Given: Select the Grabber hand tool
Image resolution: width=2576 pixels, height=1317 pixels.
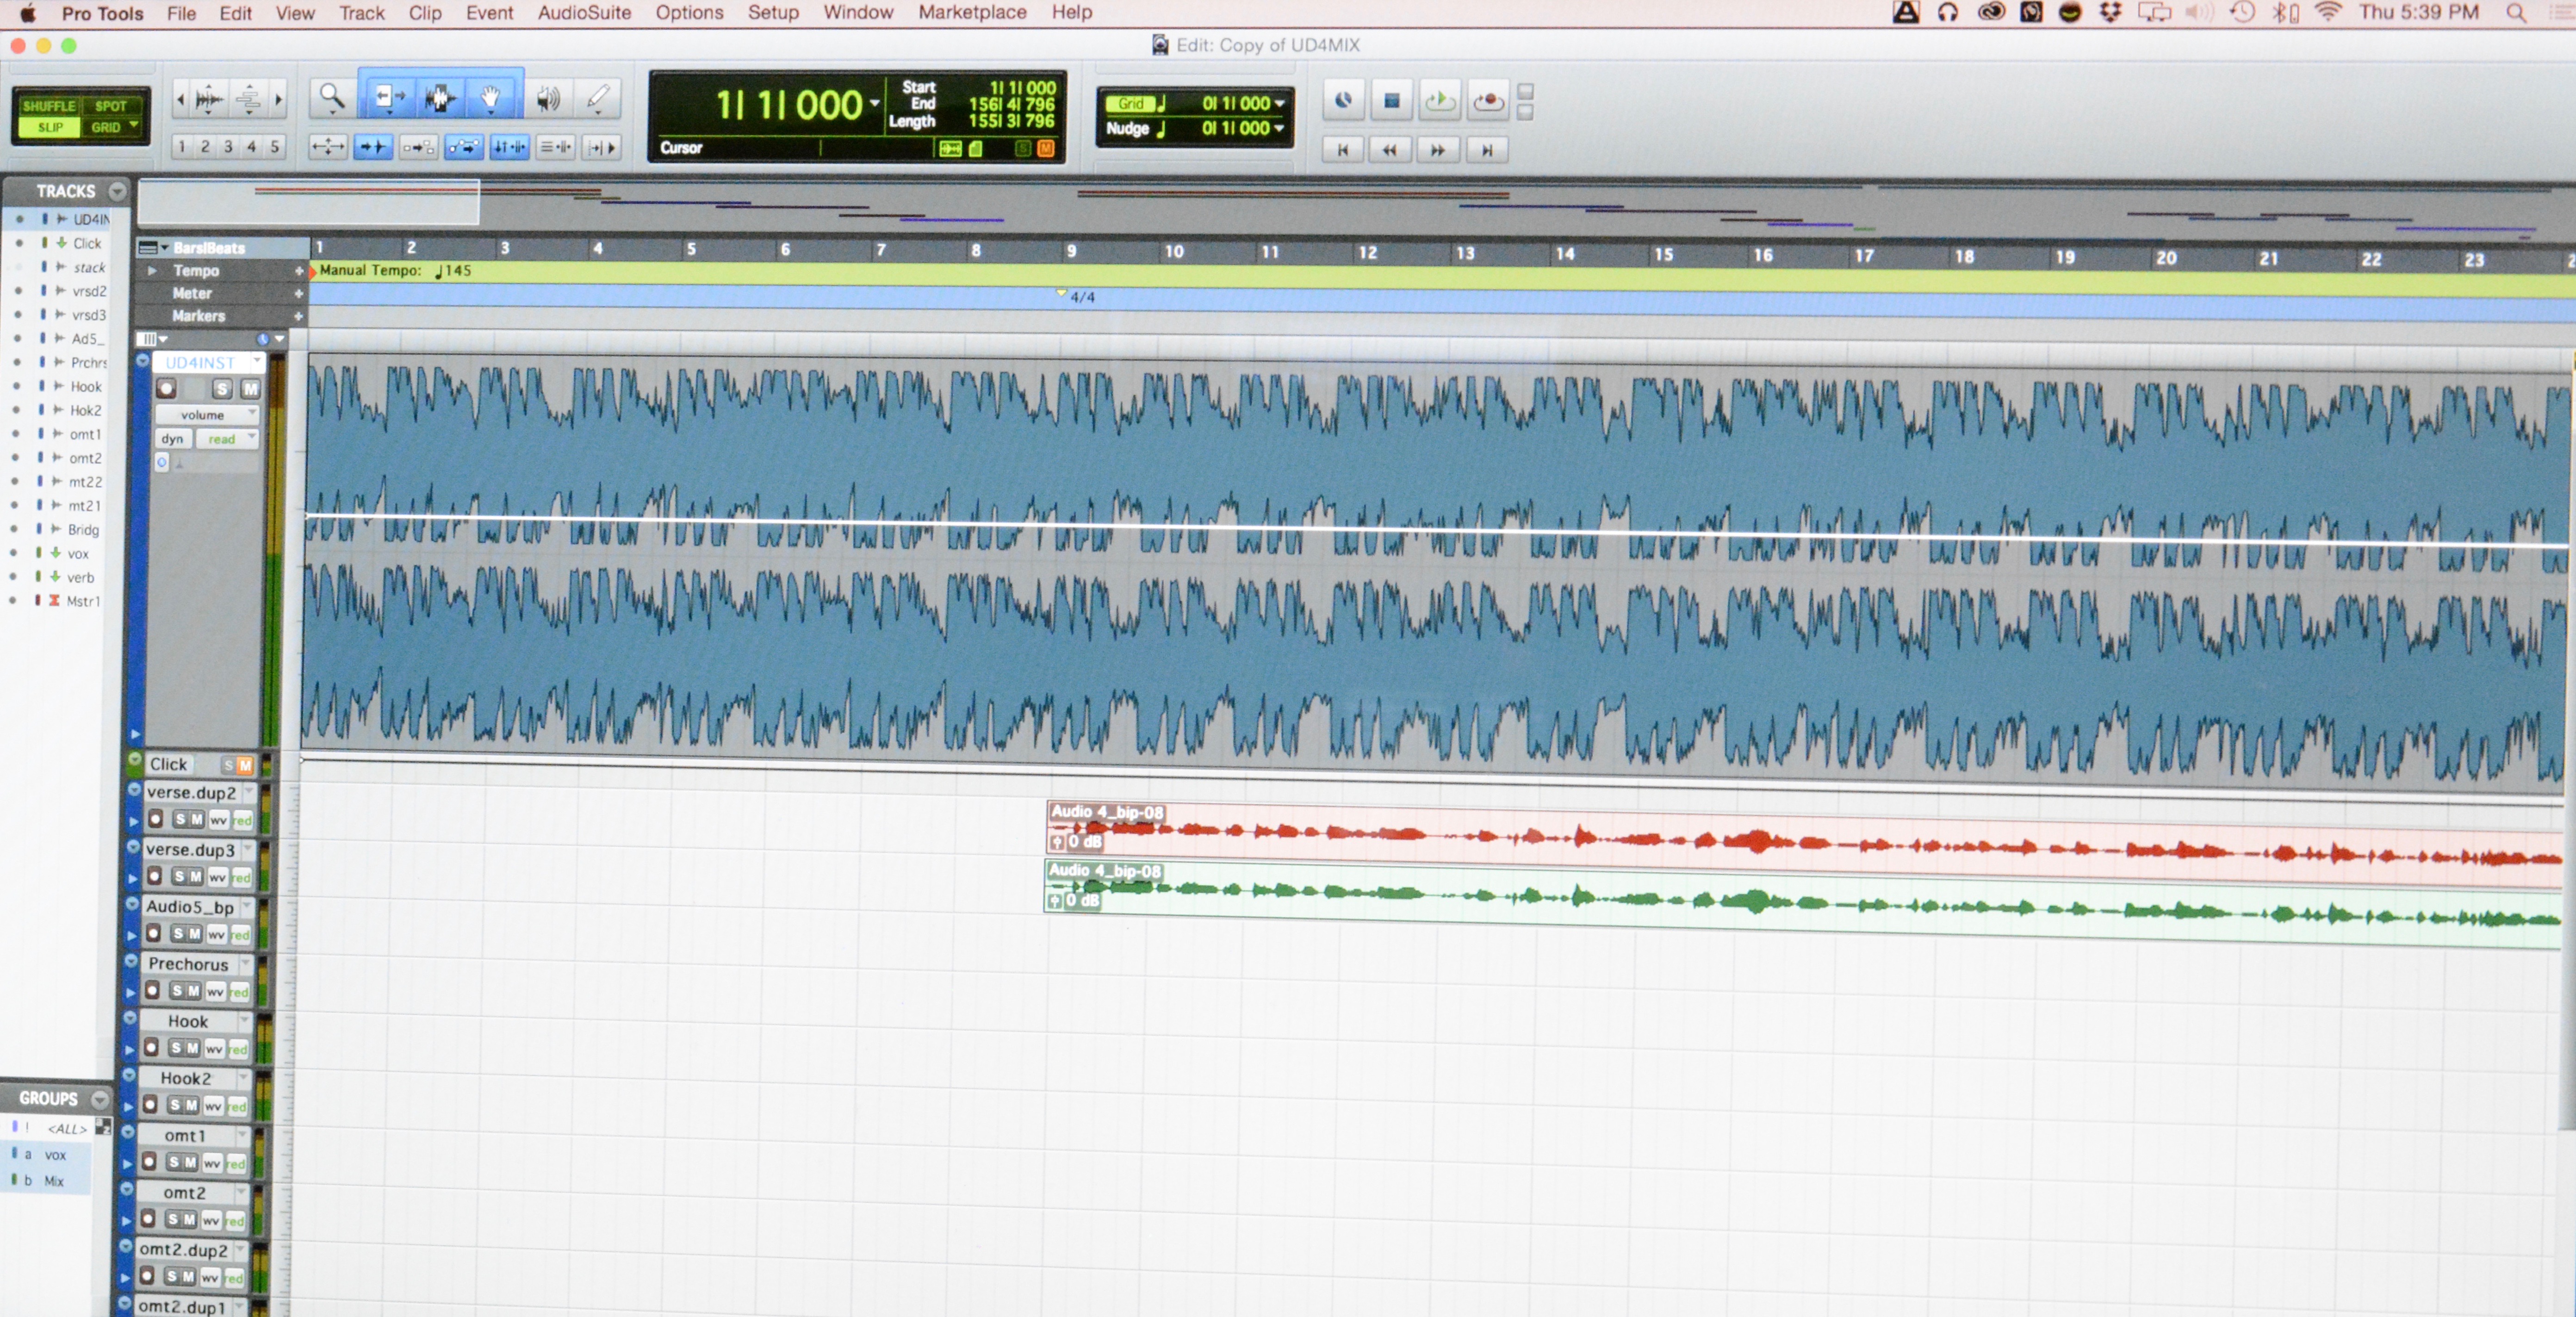Looking at the screenshot, I should point(491,98).
